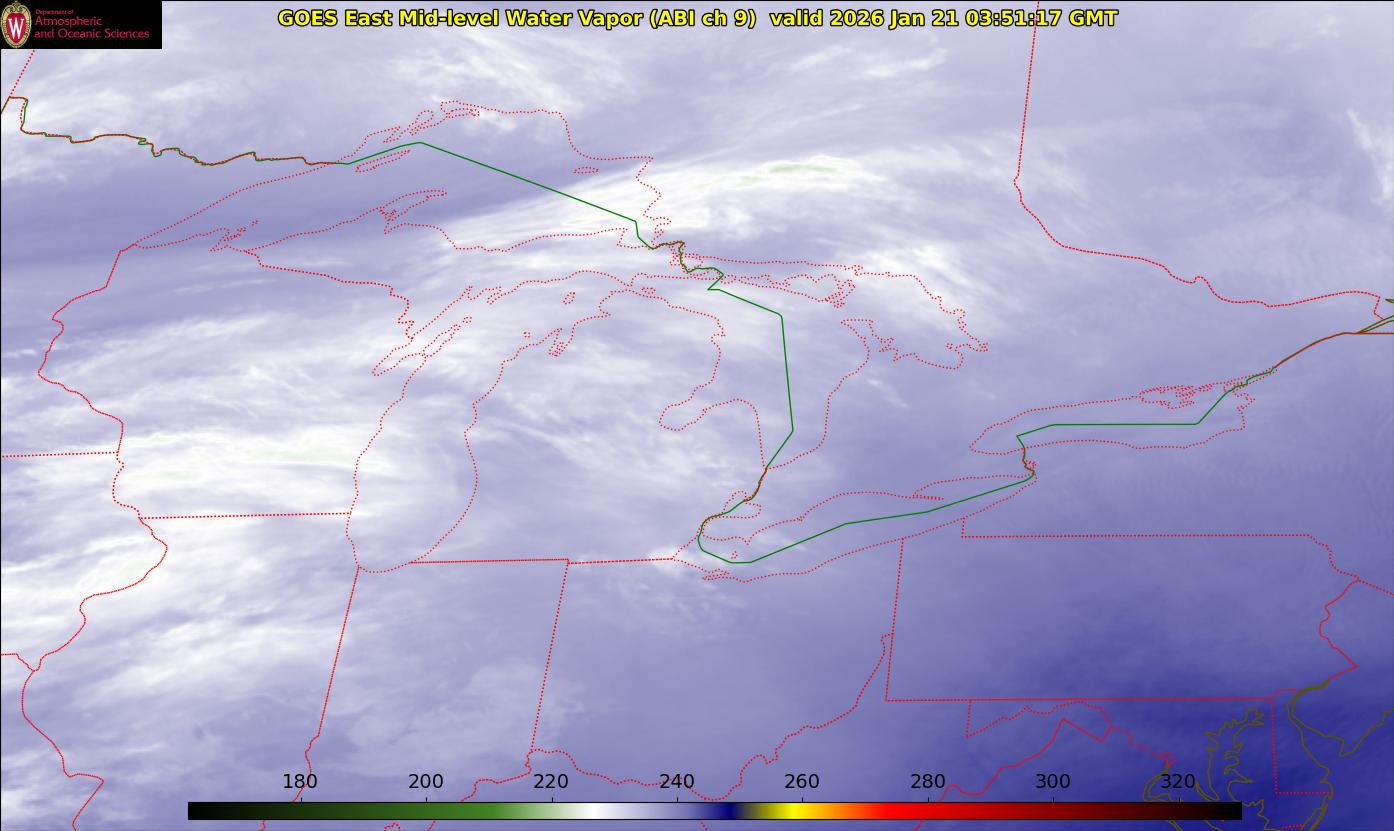
Task: Click the "220" colorbar tick label
Action: (x=551, y=781)
